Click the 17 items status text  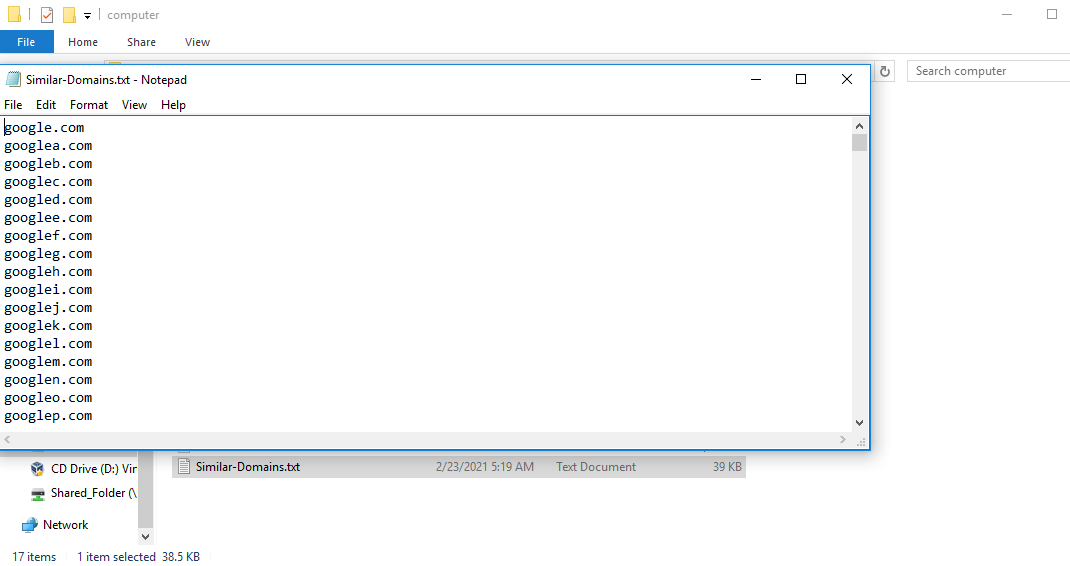coord(34,556)
